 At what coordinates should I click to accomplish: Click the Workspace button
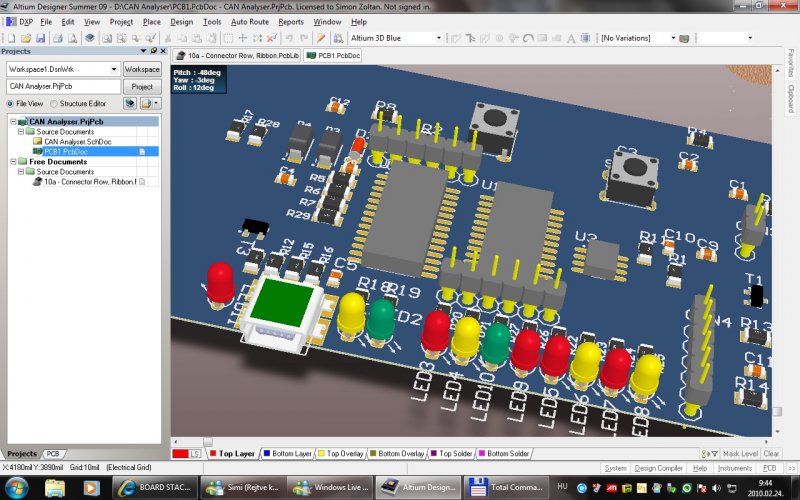point(142,69)
